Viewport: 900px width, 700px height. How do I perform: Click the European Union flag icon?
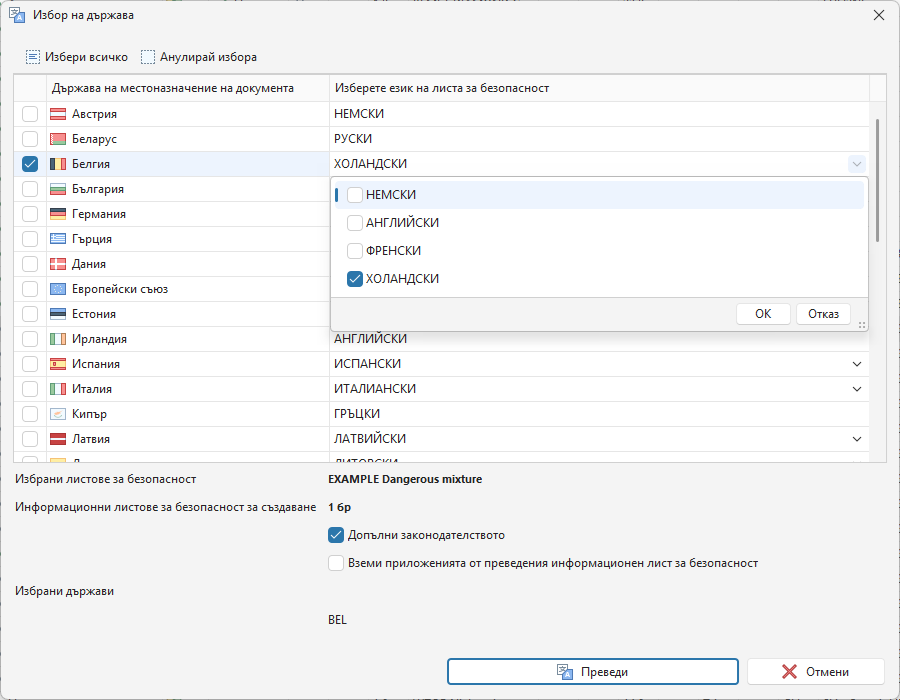pos(58,289)
